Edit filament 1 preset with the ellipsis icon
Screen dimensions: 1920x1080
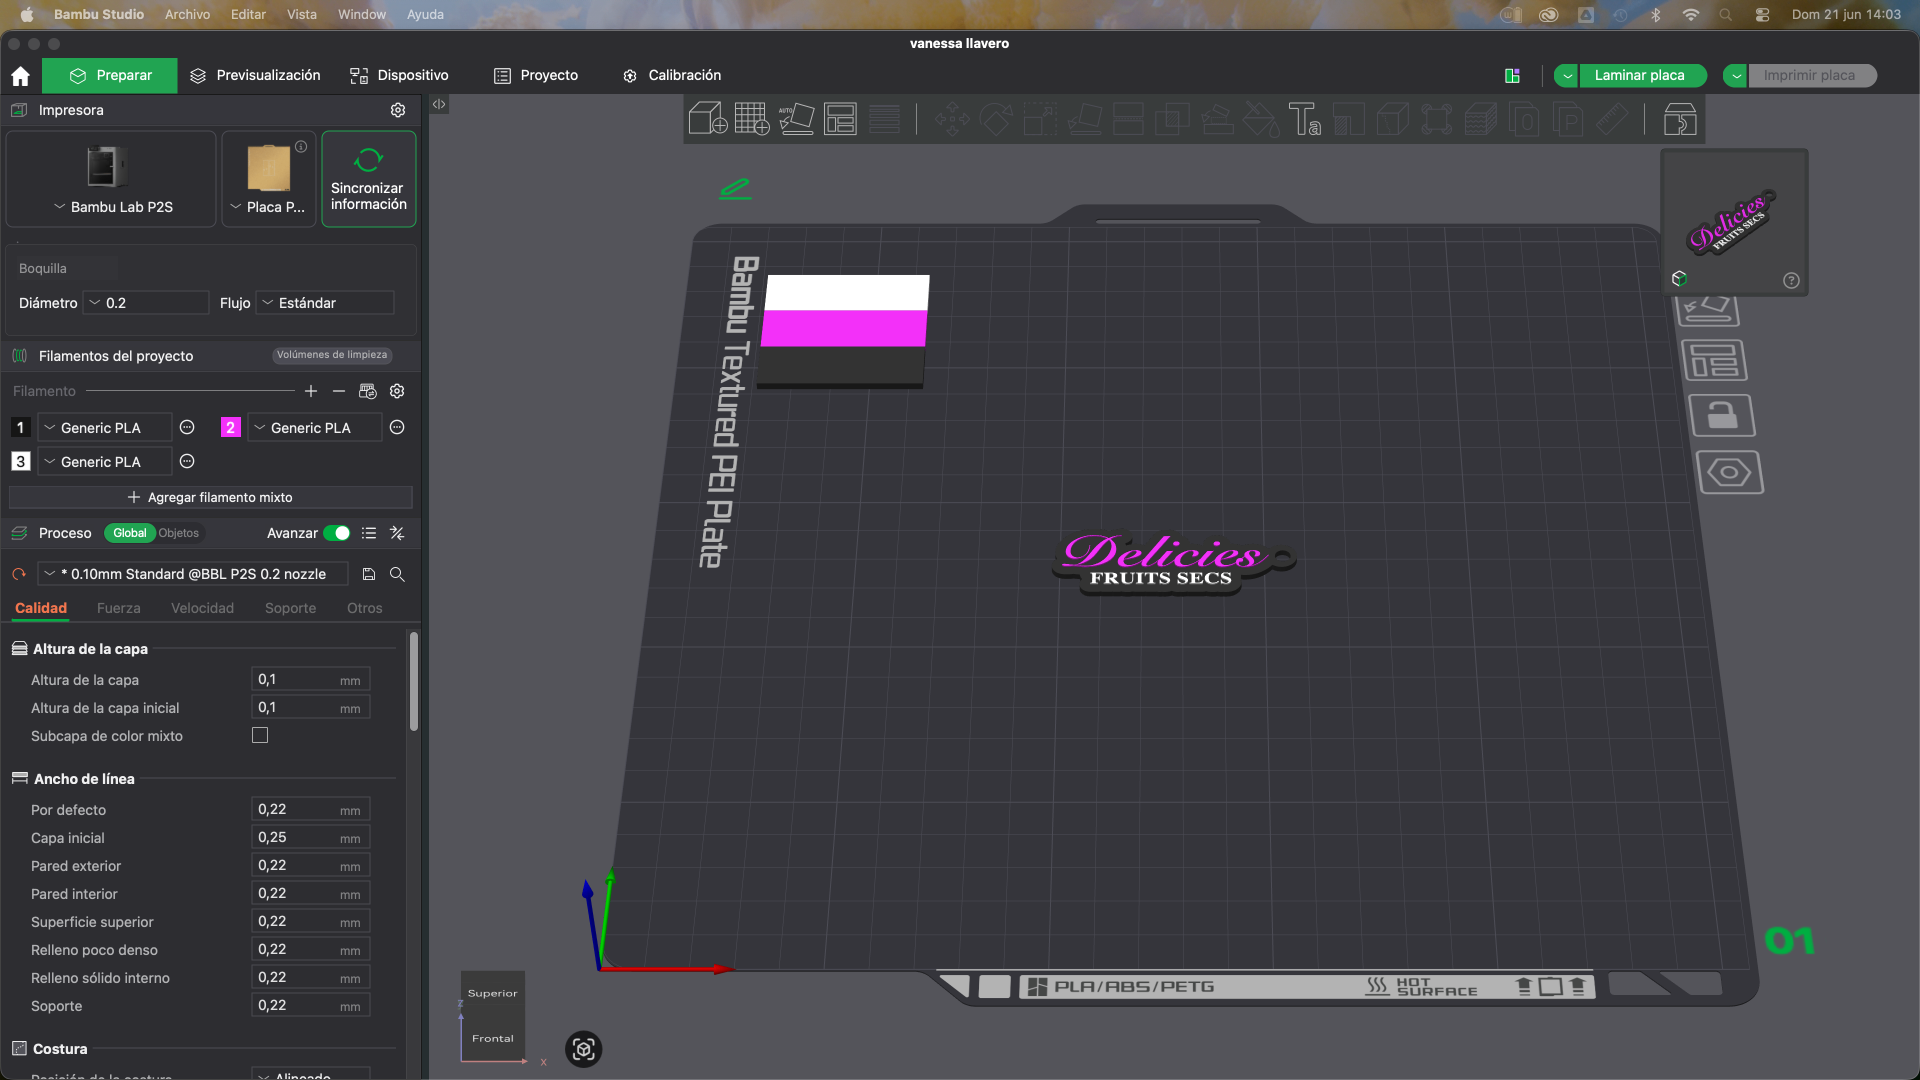(x=187, y=428)
